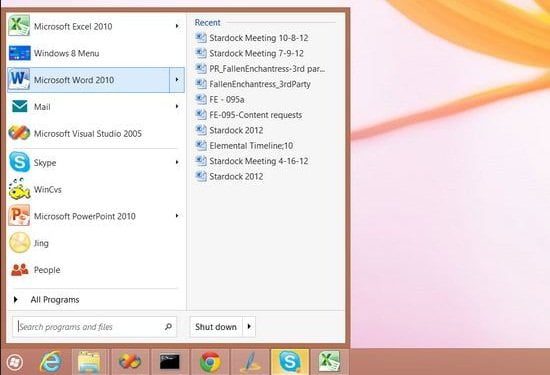Select the Mail label
The image size is (550, 375).
(42, 107)
